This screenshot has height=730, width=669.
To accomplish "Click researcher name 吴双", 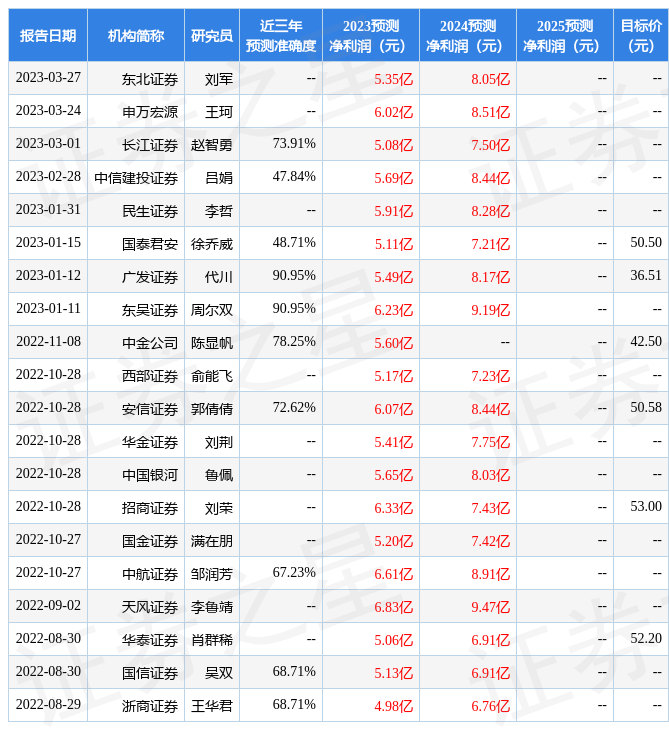I will (x=219, y=674).
